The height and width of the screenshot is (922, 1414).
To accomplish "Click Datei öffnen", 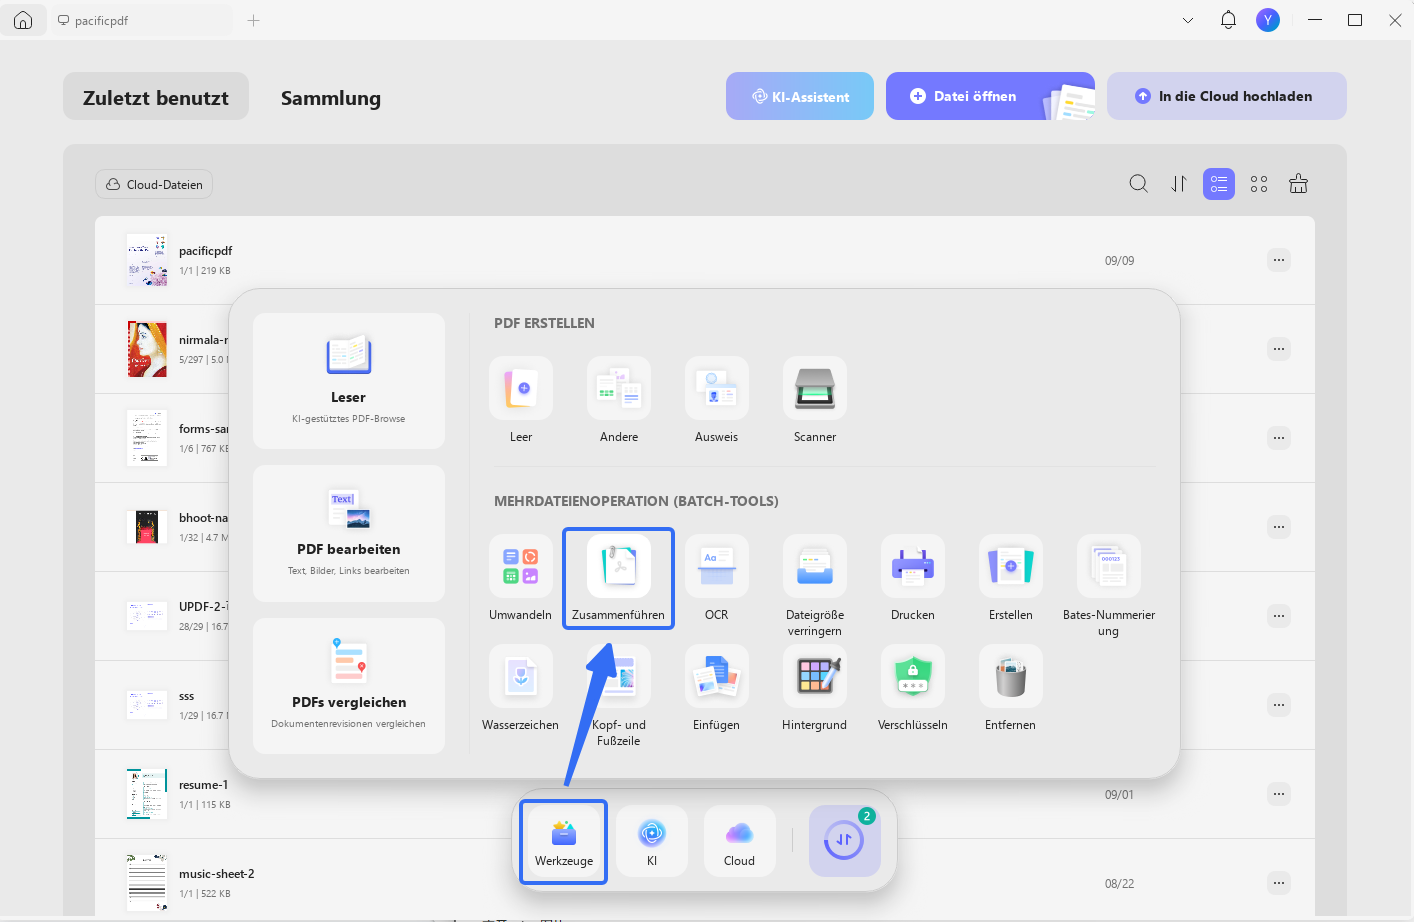I will click(x=990, y=96).
